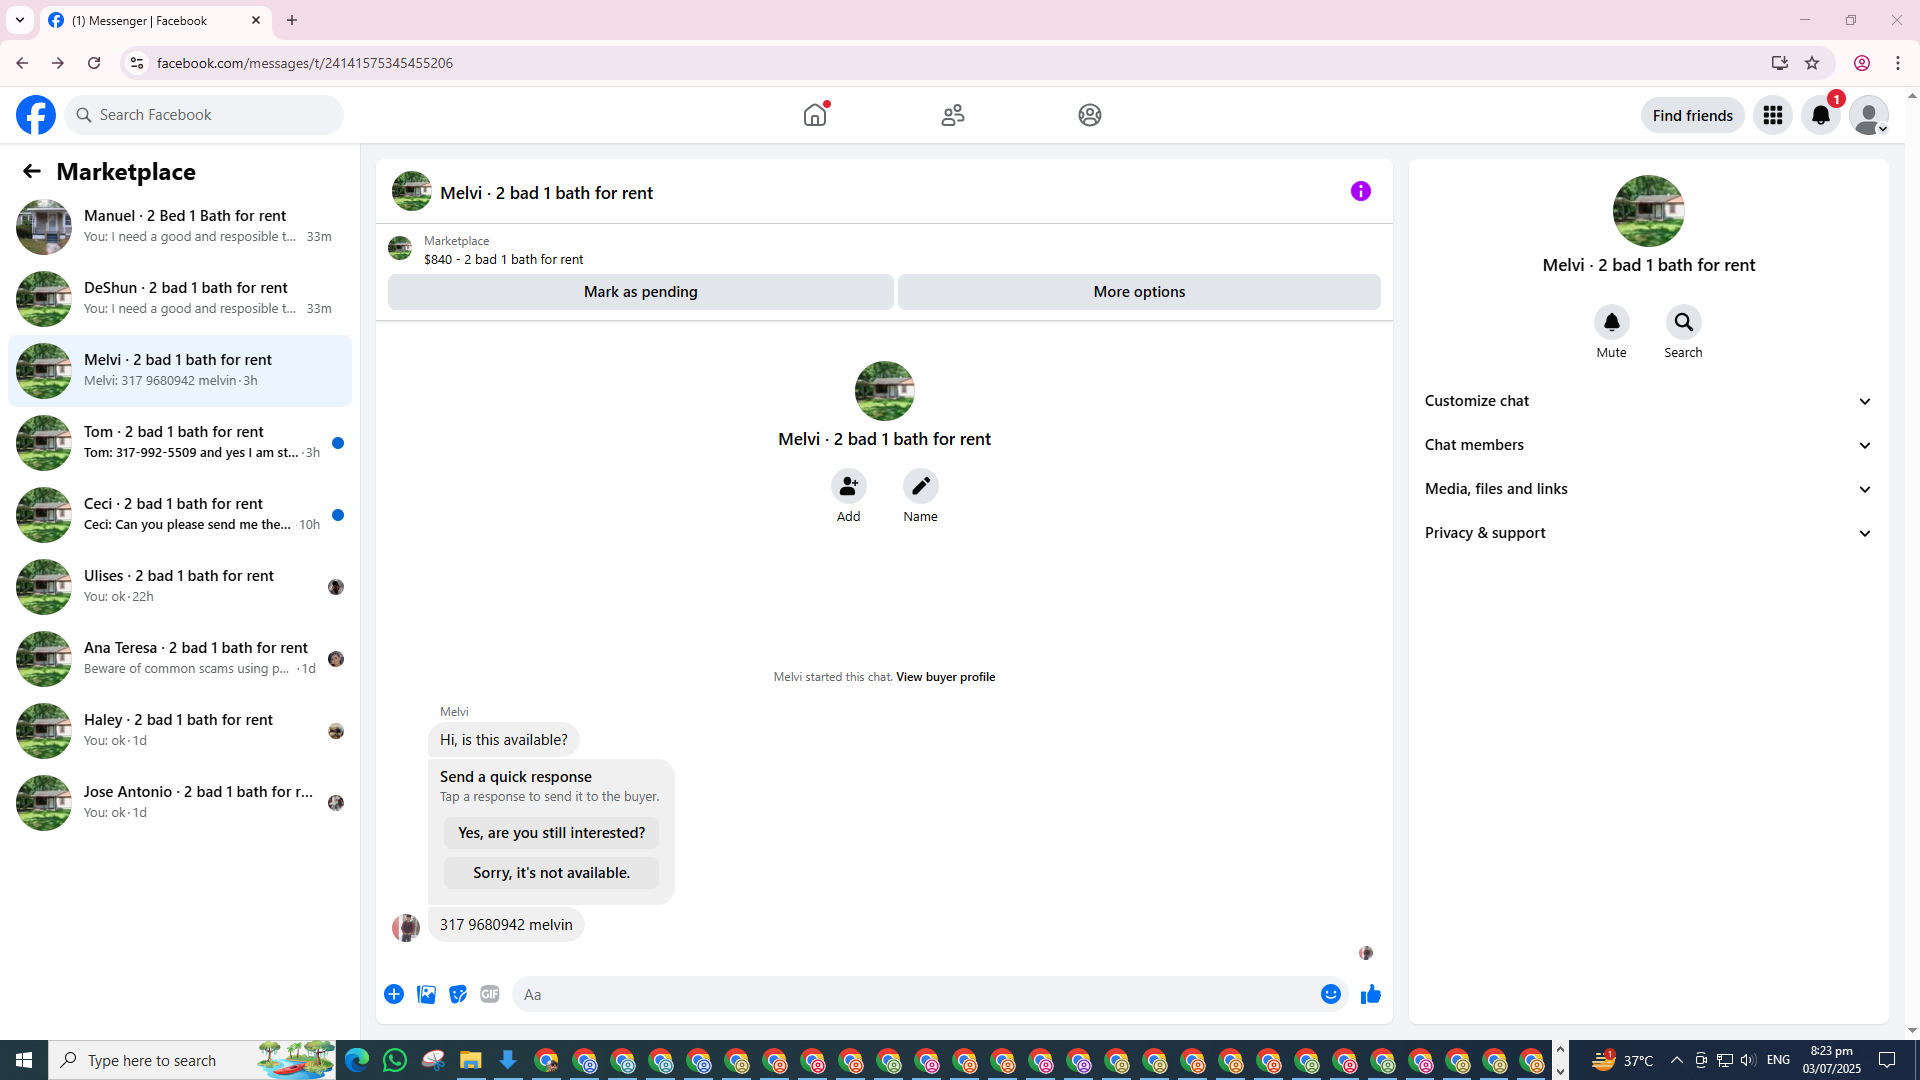1920x1080 pixels.
Task: Mute this conversation
Action: 1611,322
